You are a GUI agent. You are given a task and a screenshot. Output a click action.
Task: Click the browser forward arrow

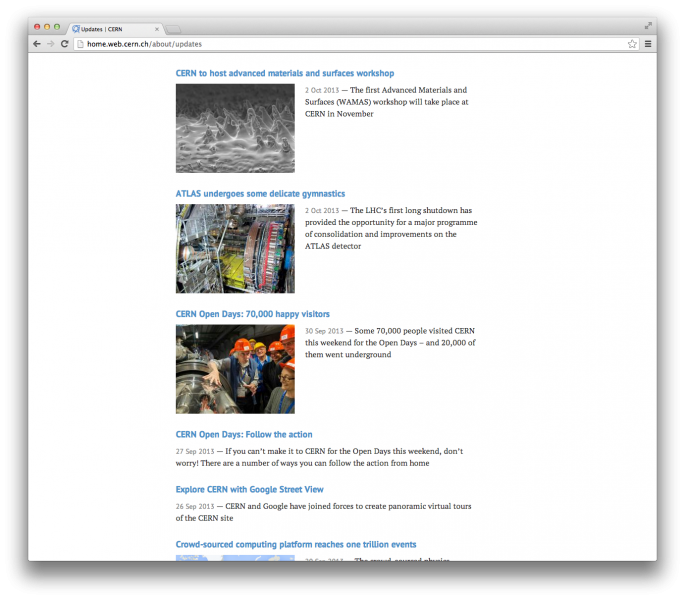pyautogui.click(x=51, y=44)
